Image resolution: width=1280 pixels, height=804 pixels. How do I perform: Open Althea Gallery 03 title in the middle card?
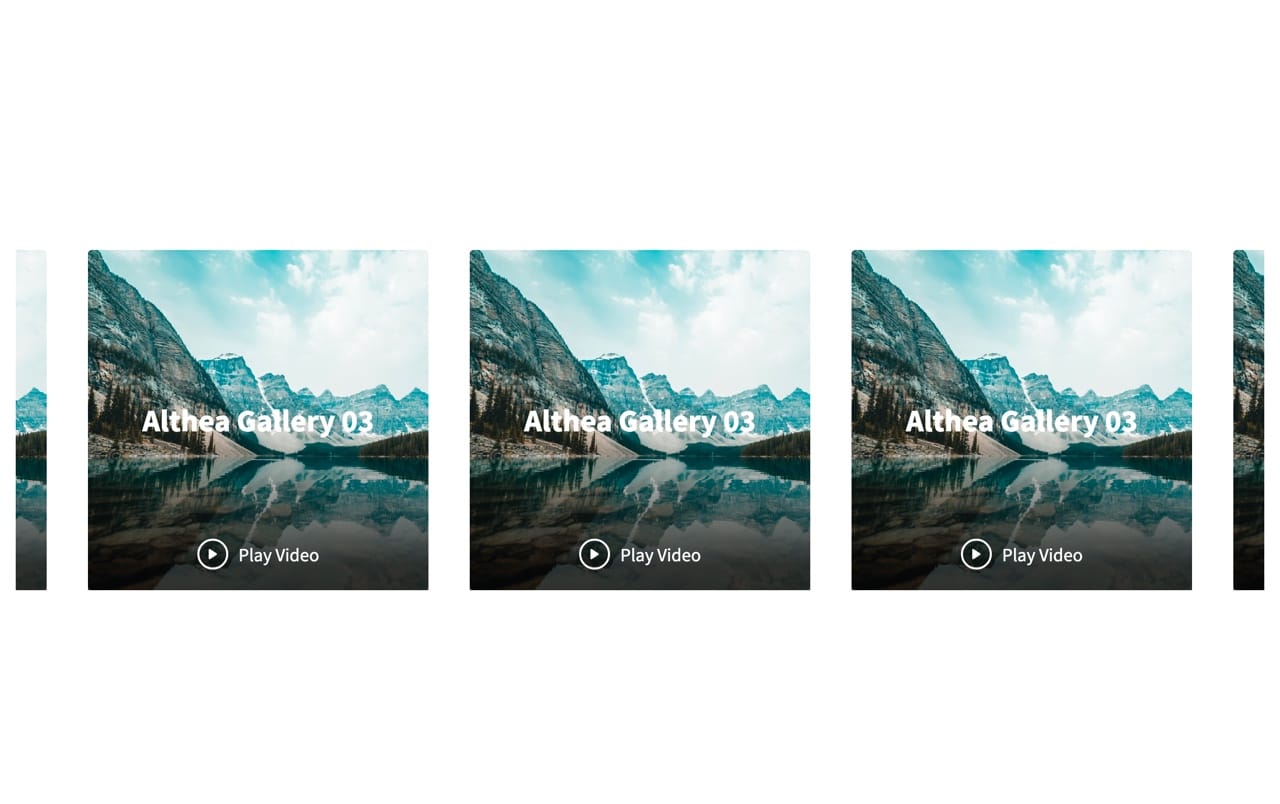[x=640, y=421]
